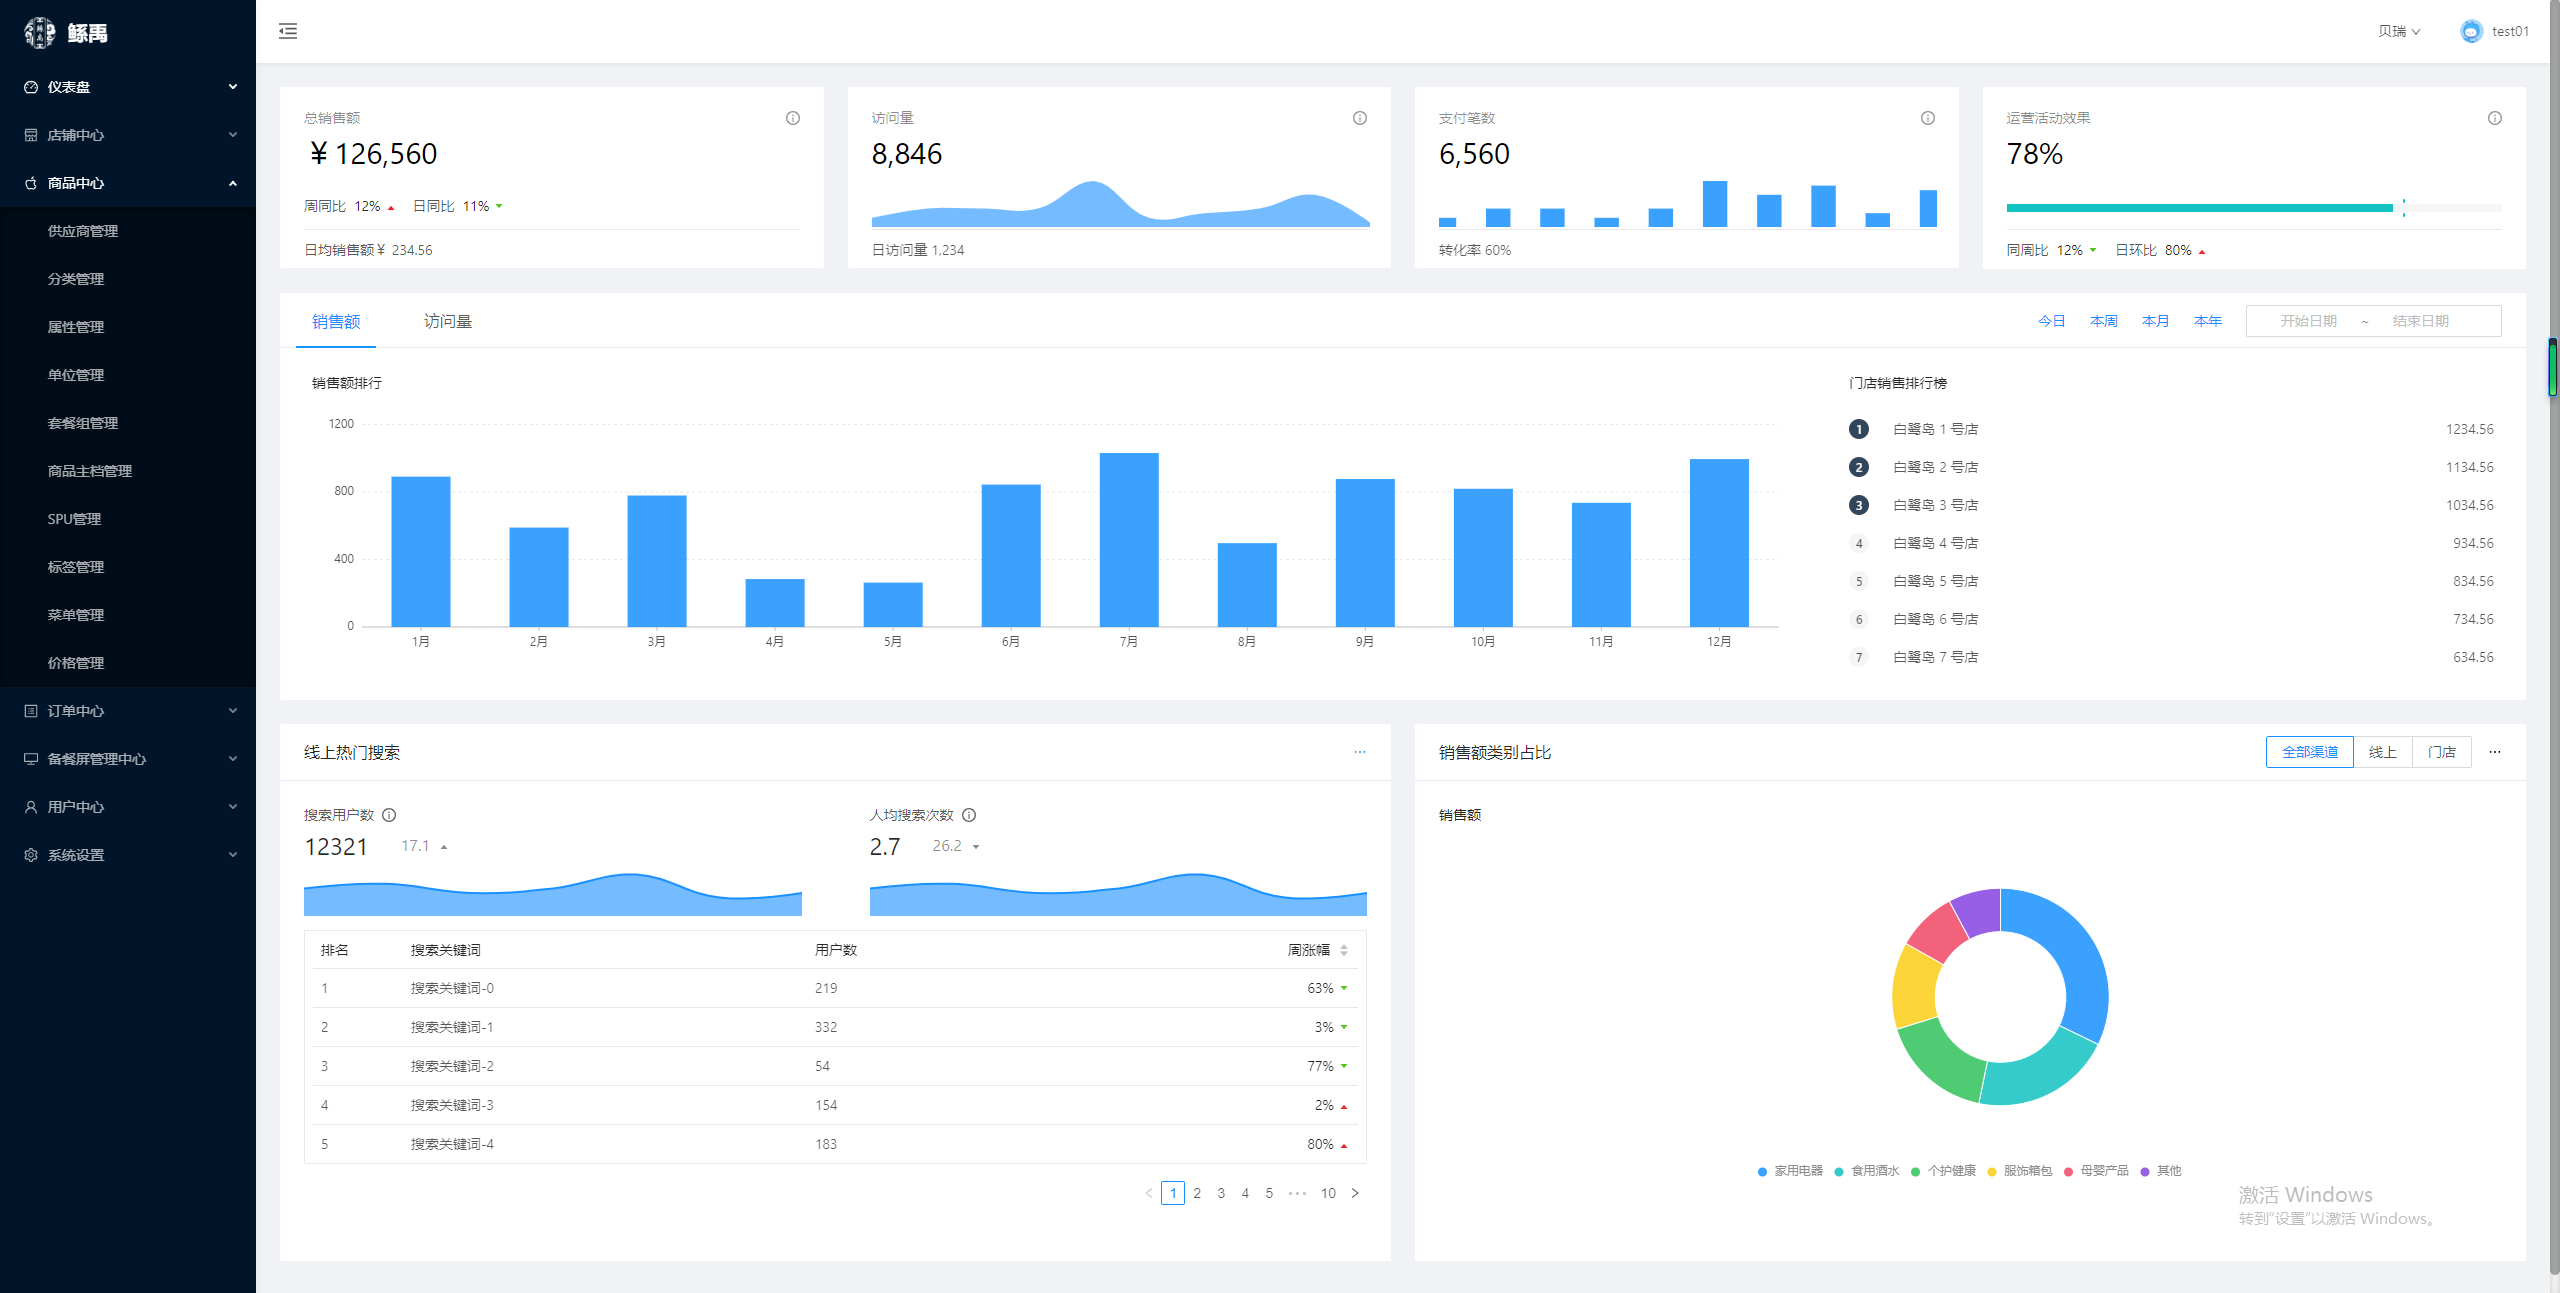Toggle 家用电器 legend color dot

coord(1762,1171)
